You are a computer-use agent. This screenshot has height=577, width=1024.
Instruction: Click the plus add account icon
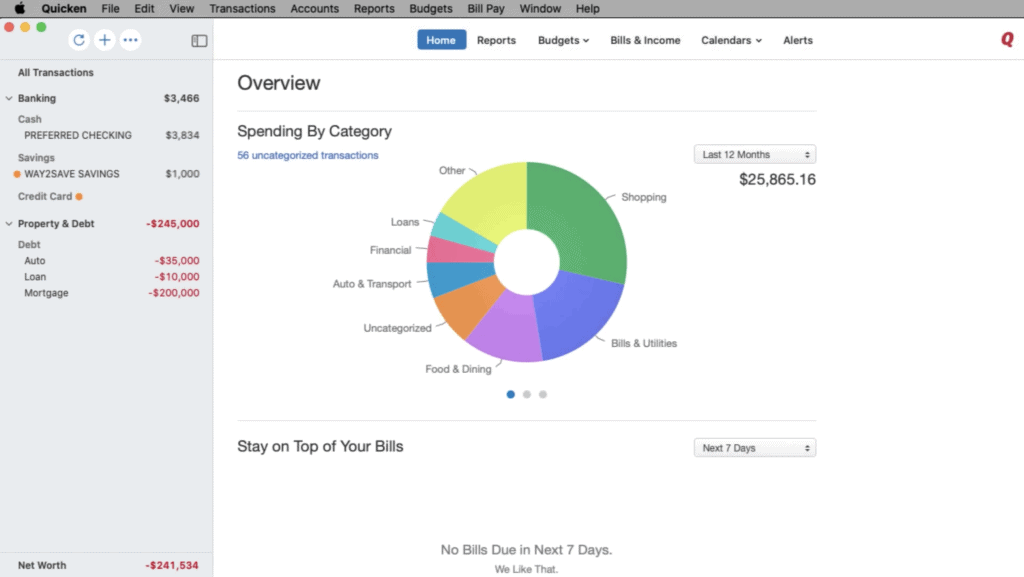point(104,40)
